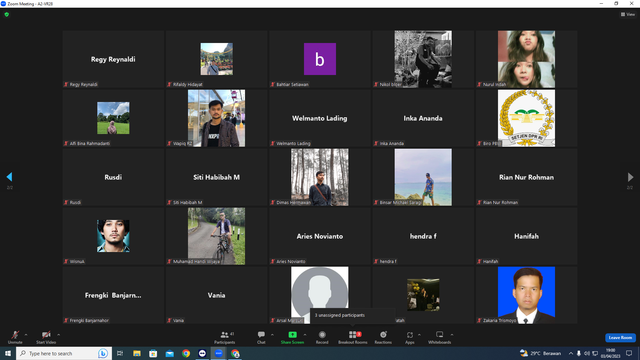640x360 pixels.
Task: Click the name 'Rian Nur Rohman' in tile
Action: tap(527, 177)
